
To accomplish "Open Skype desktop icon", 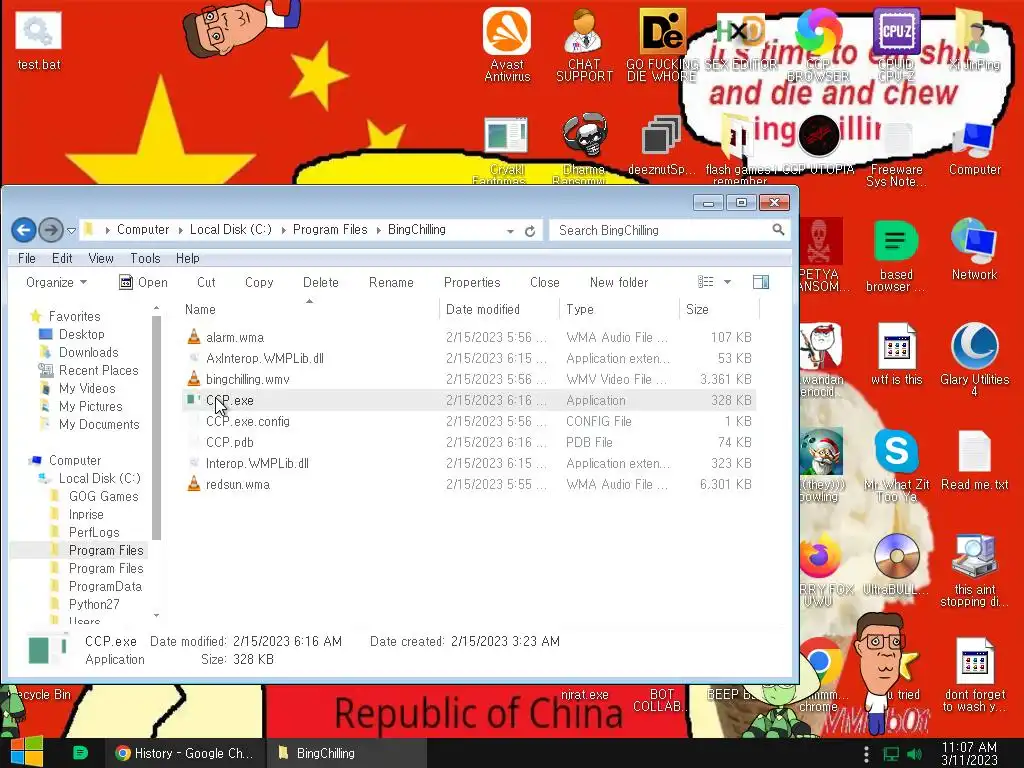I will [x=896, y=465].
